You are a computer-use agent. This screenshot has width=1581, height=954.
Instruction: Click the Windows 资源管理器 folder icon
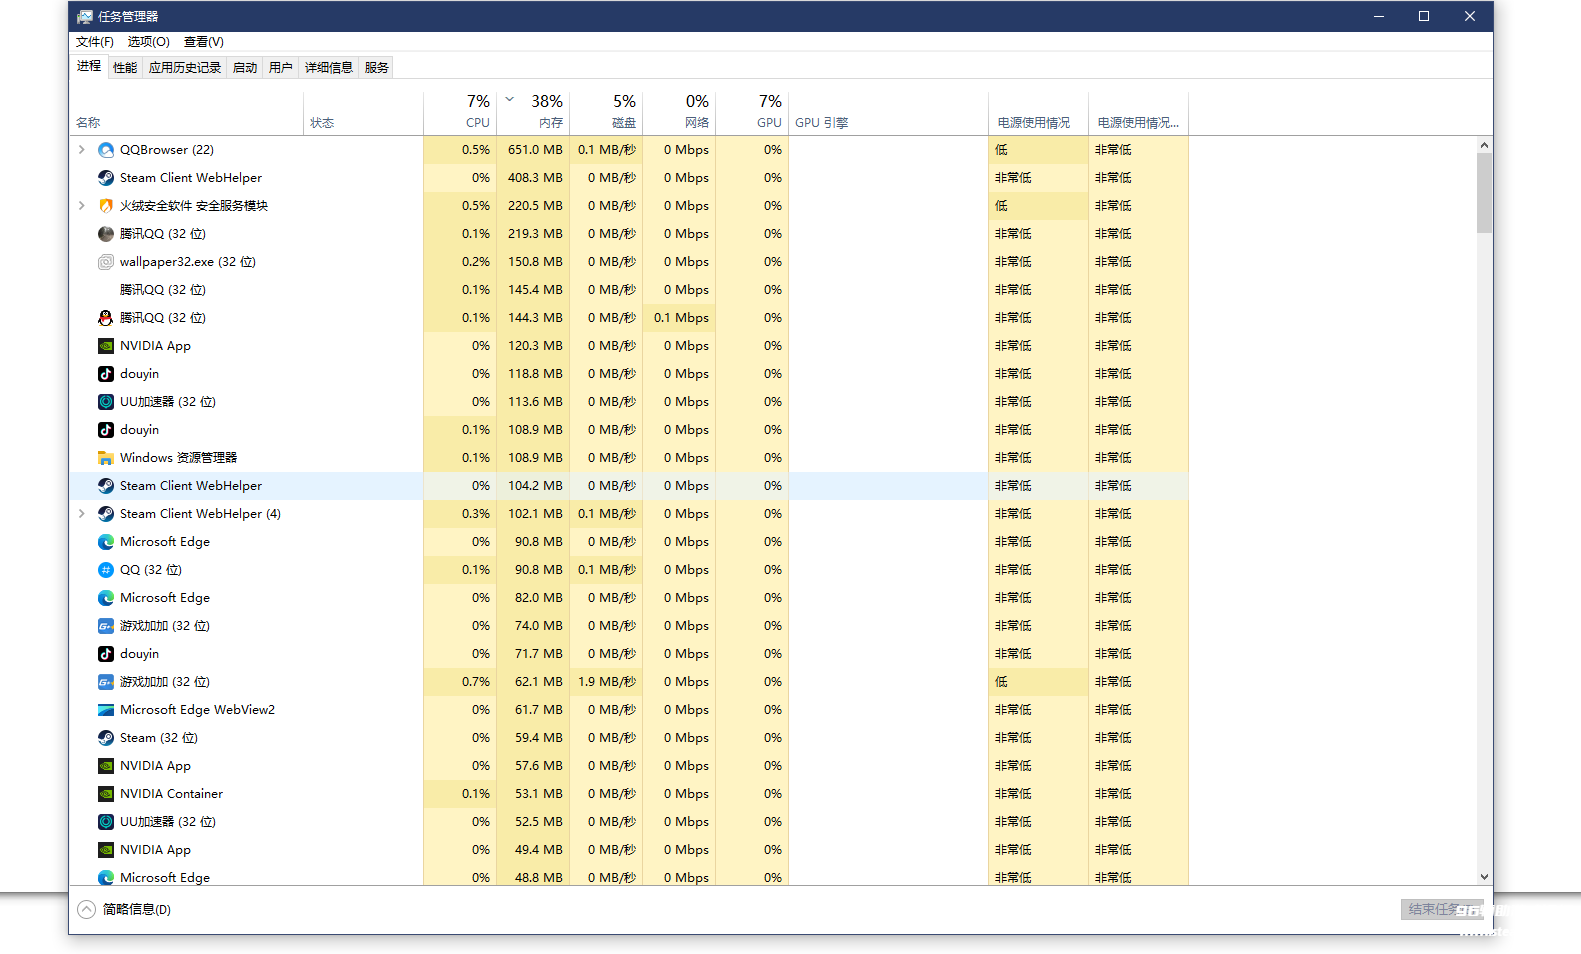(x=106, y=458)
